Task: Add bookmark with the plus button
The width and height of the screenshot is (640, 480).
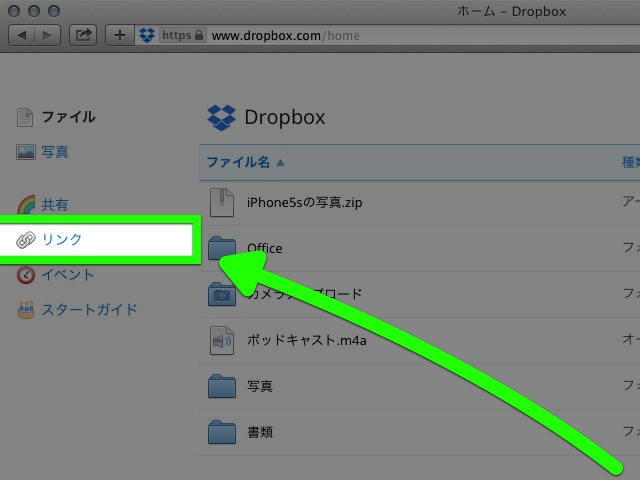Action: coord(120,35)
